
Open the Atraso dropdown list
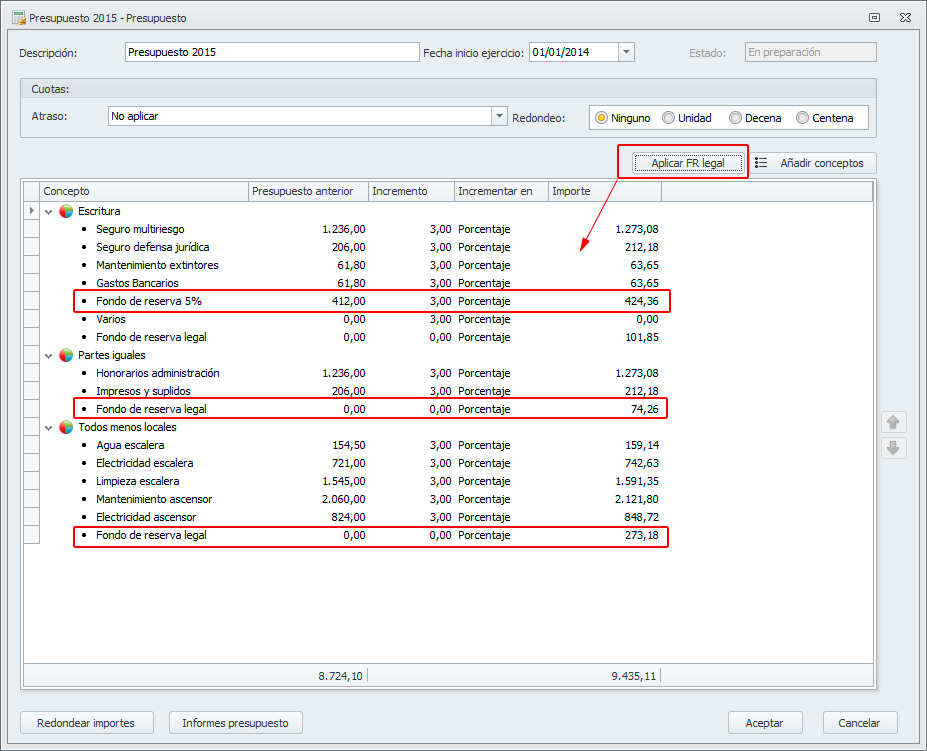499,116
